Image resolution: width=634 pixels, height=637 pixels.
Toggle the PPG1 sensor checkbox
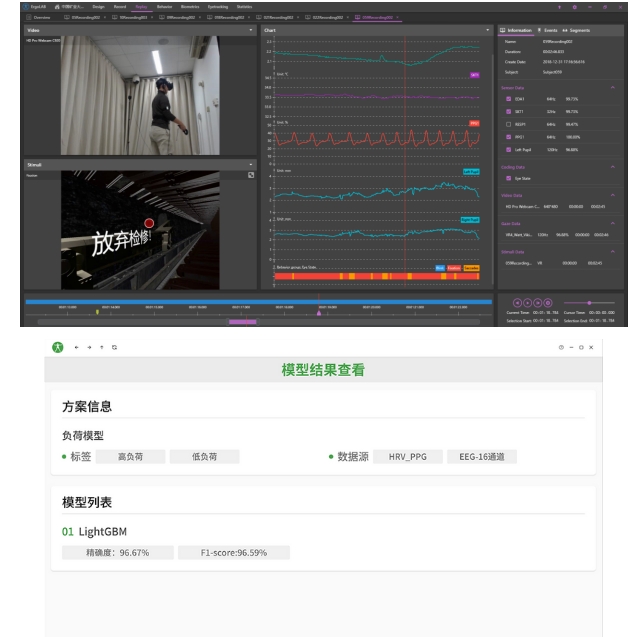[508, 137]
